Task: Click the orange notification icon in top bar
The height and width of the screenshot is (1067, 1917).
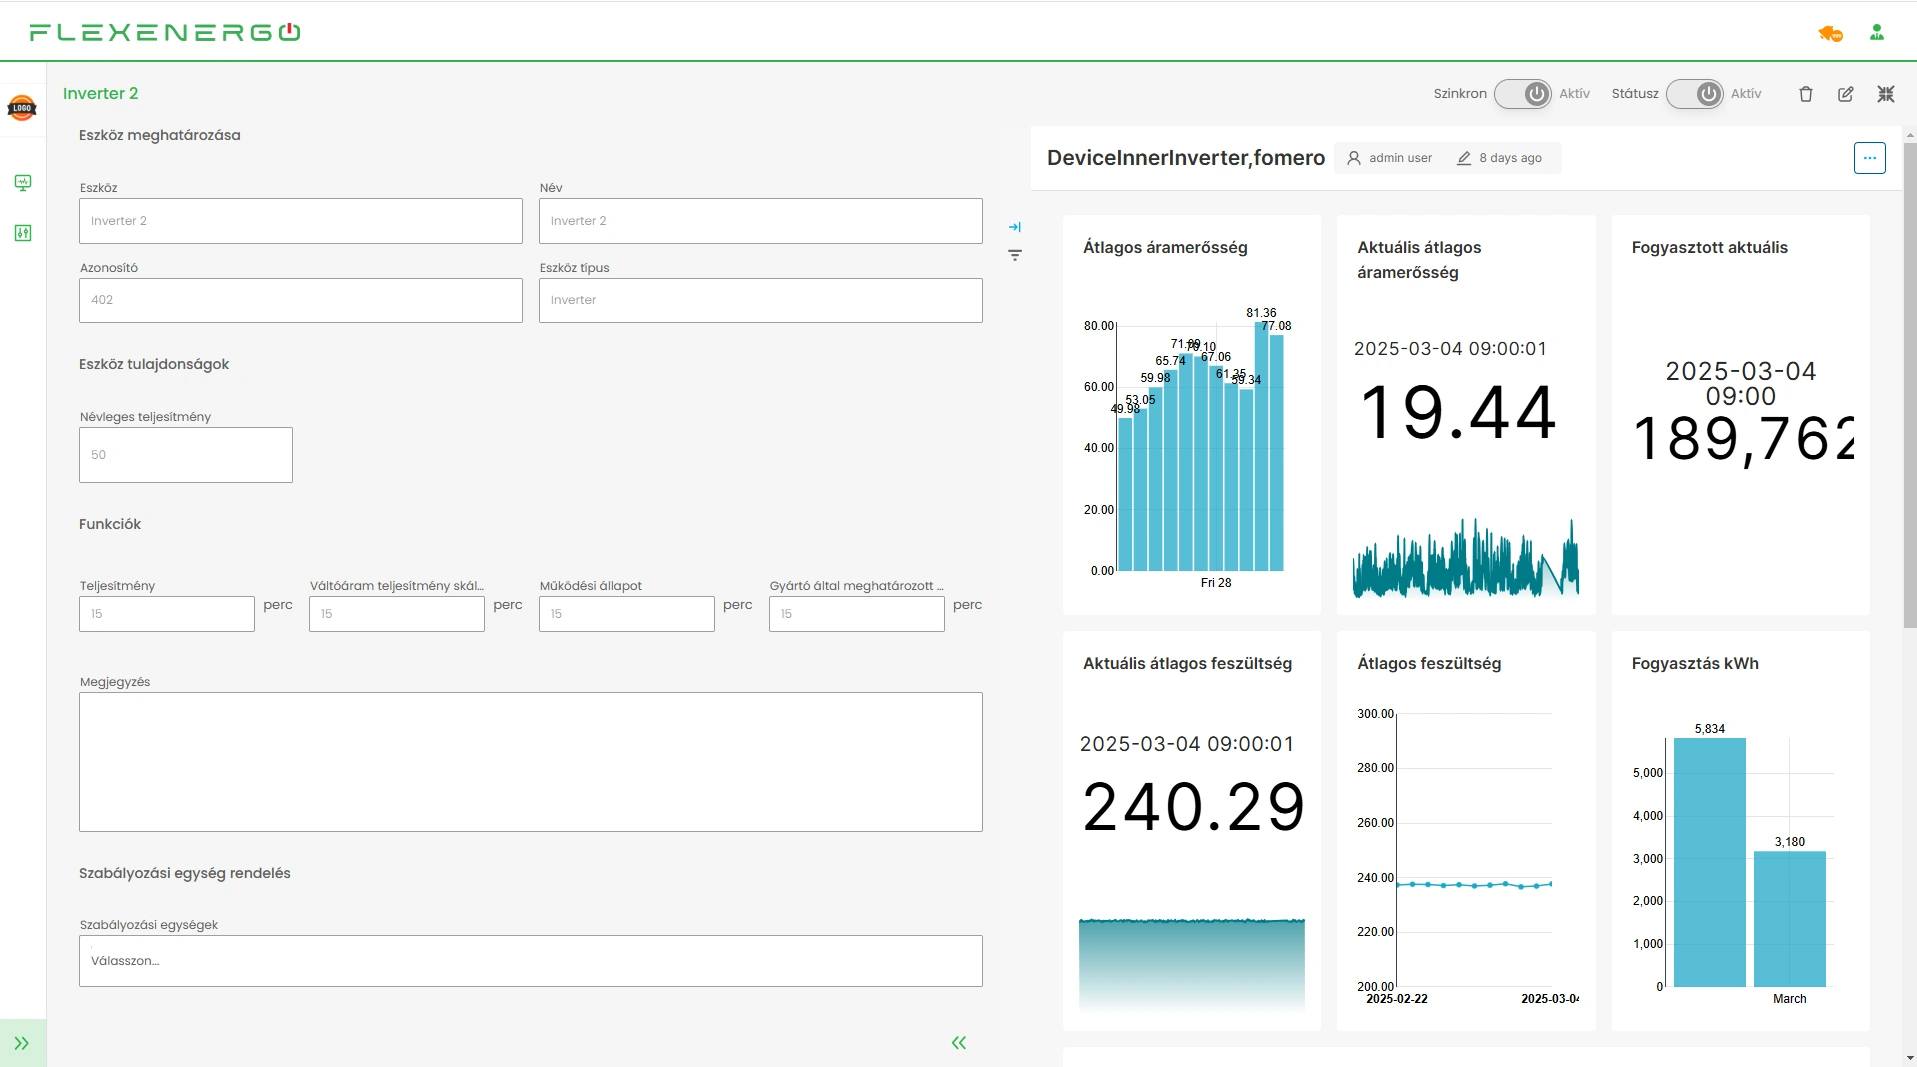Action: coord(1830,34)
